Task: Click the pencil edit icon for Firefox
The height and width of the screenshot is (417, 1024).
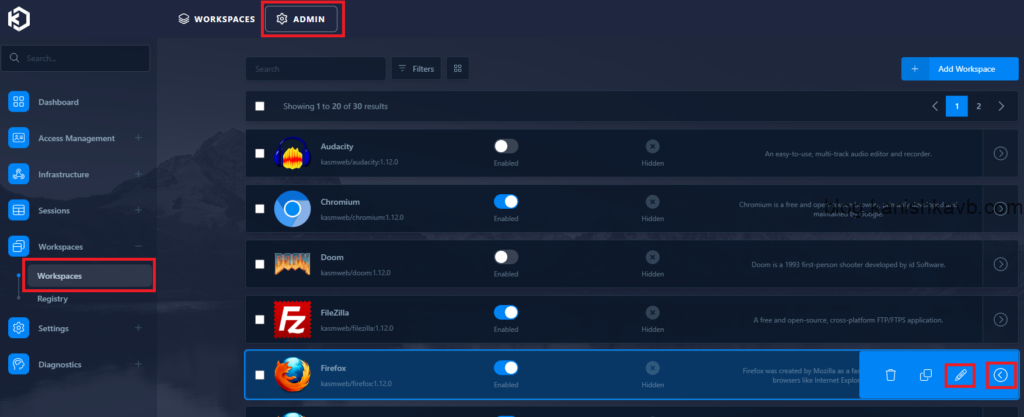Action: (960, 375)
